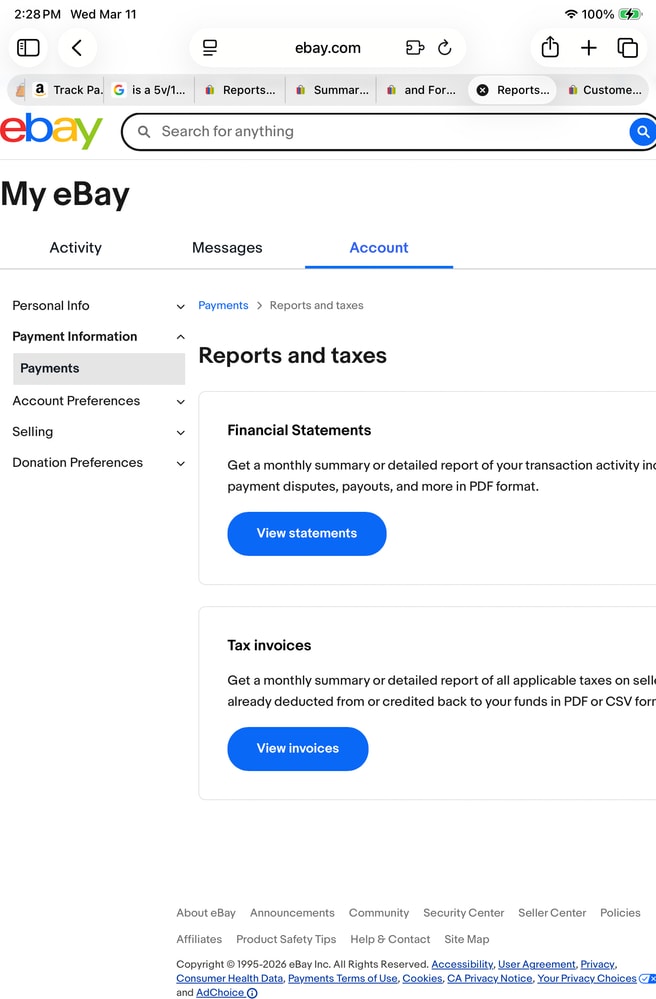Open Security Center footer link

[x=464, y=913]
